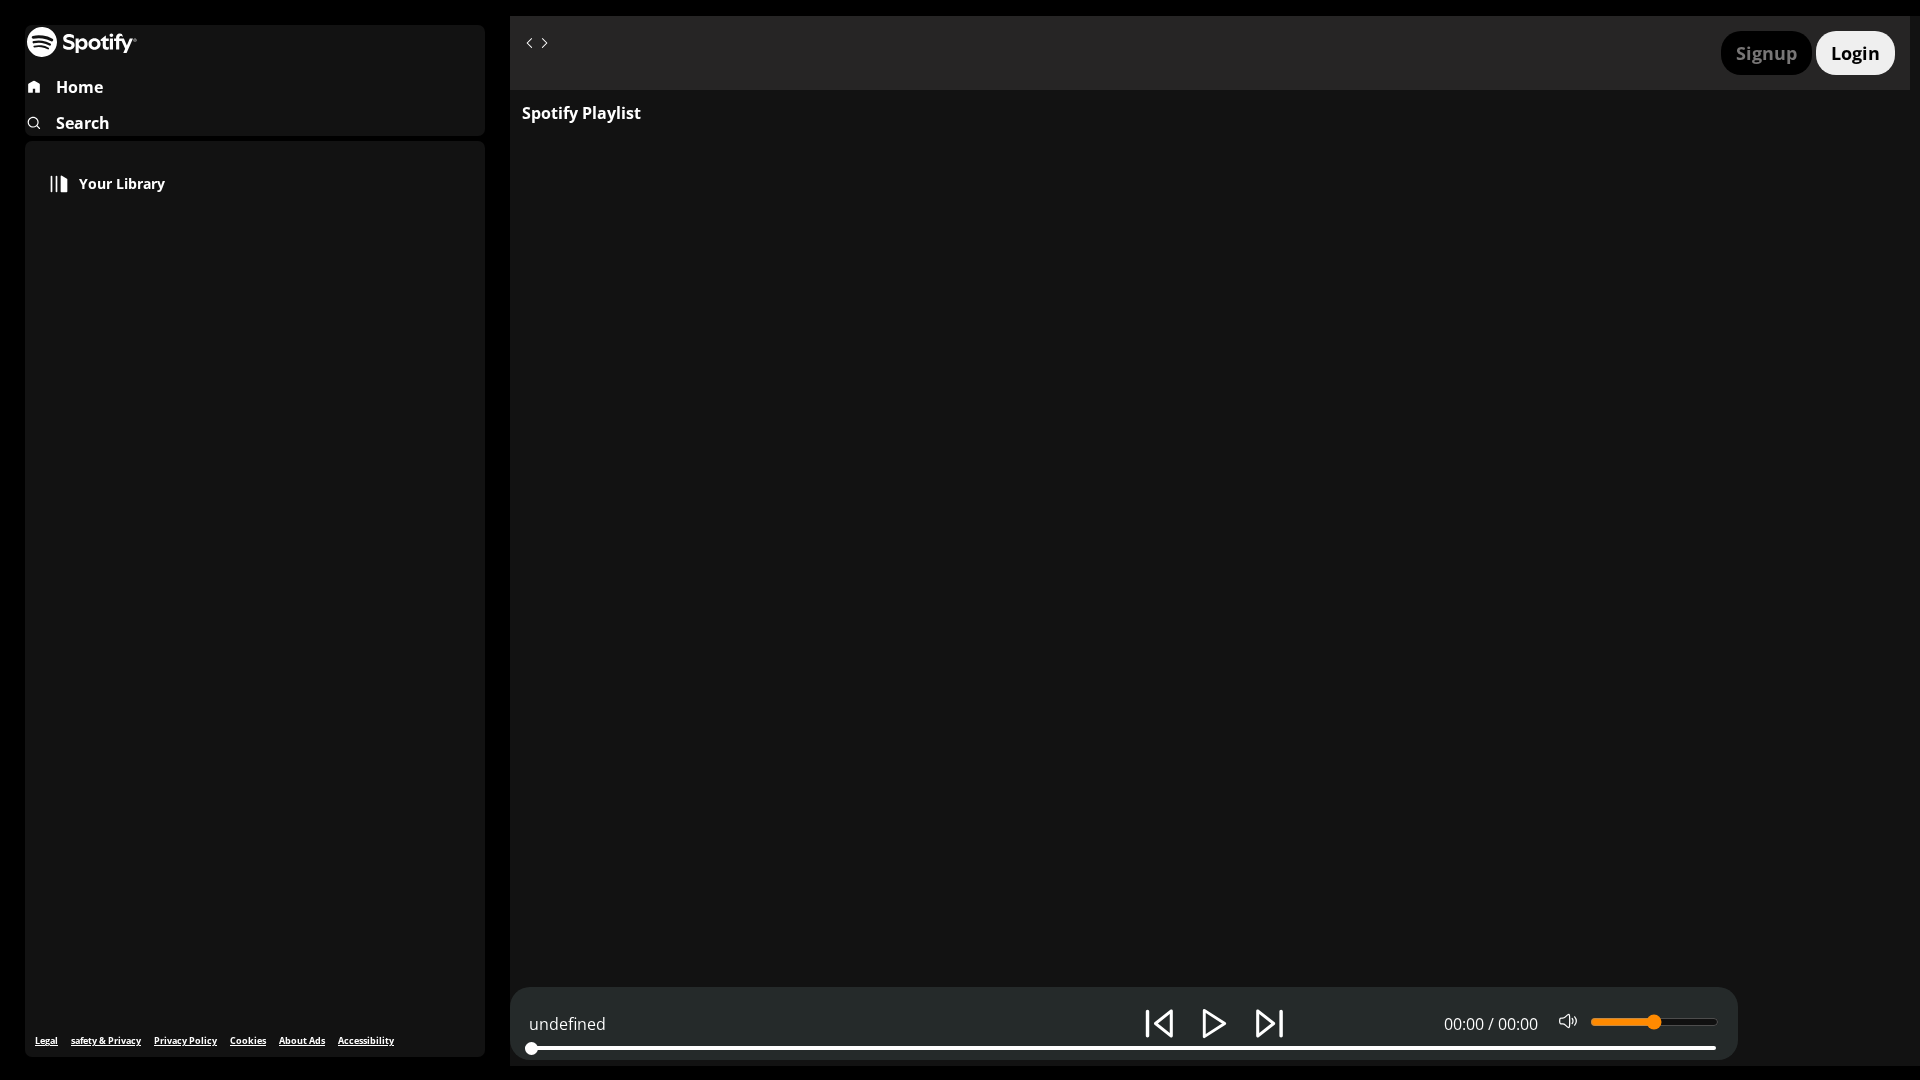Viewport: 1920px width, 1080px height.
Task: Skip to the previous track
Action: (x=1159, y=1023)
